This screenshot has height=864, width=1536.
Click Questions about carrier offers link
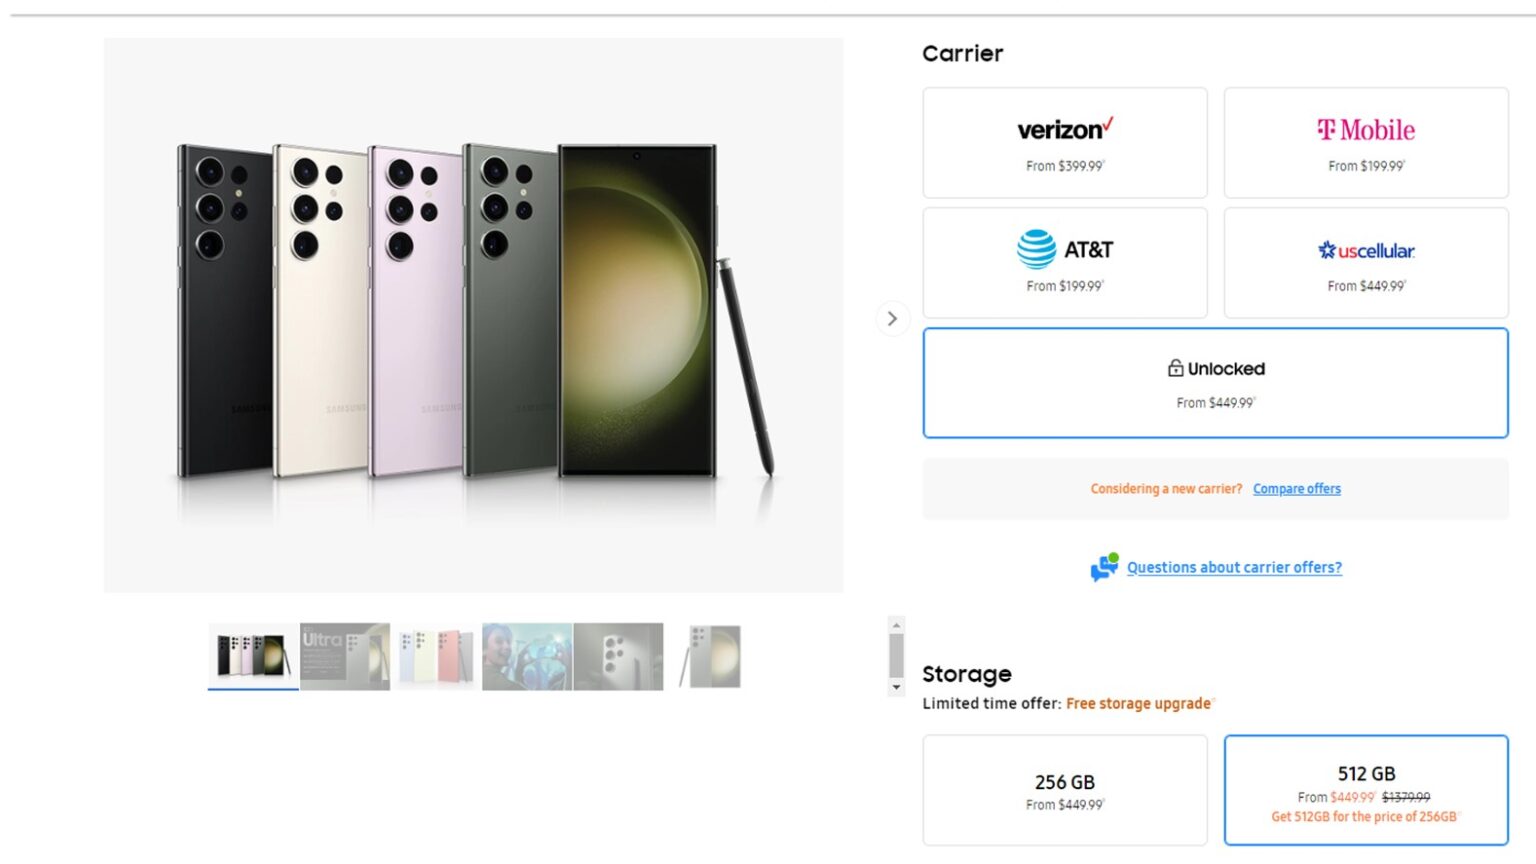1234,567
